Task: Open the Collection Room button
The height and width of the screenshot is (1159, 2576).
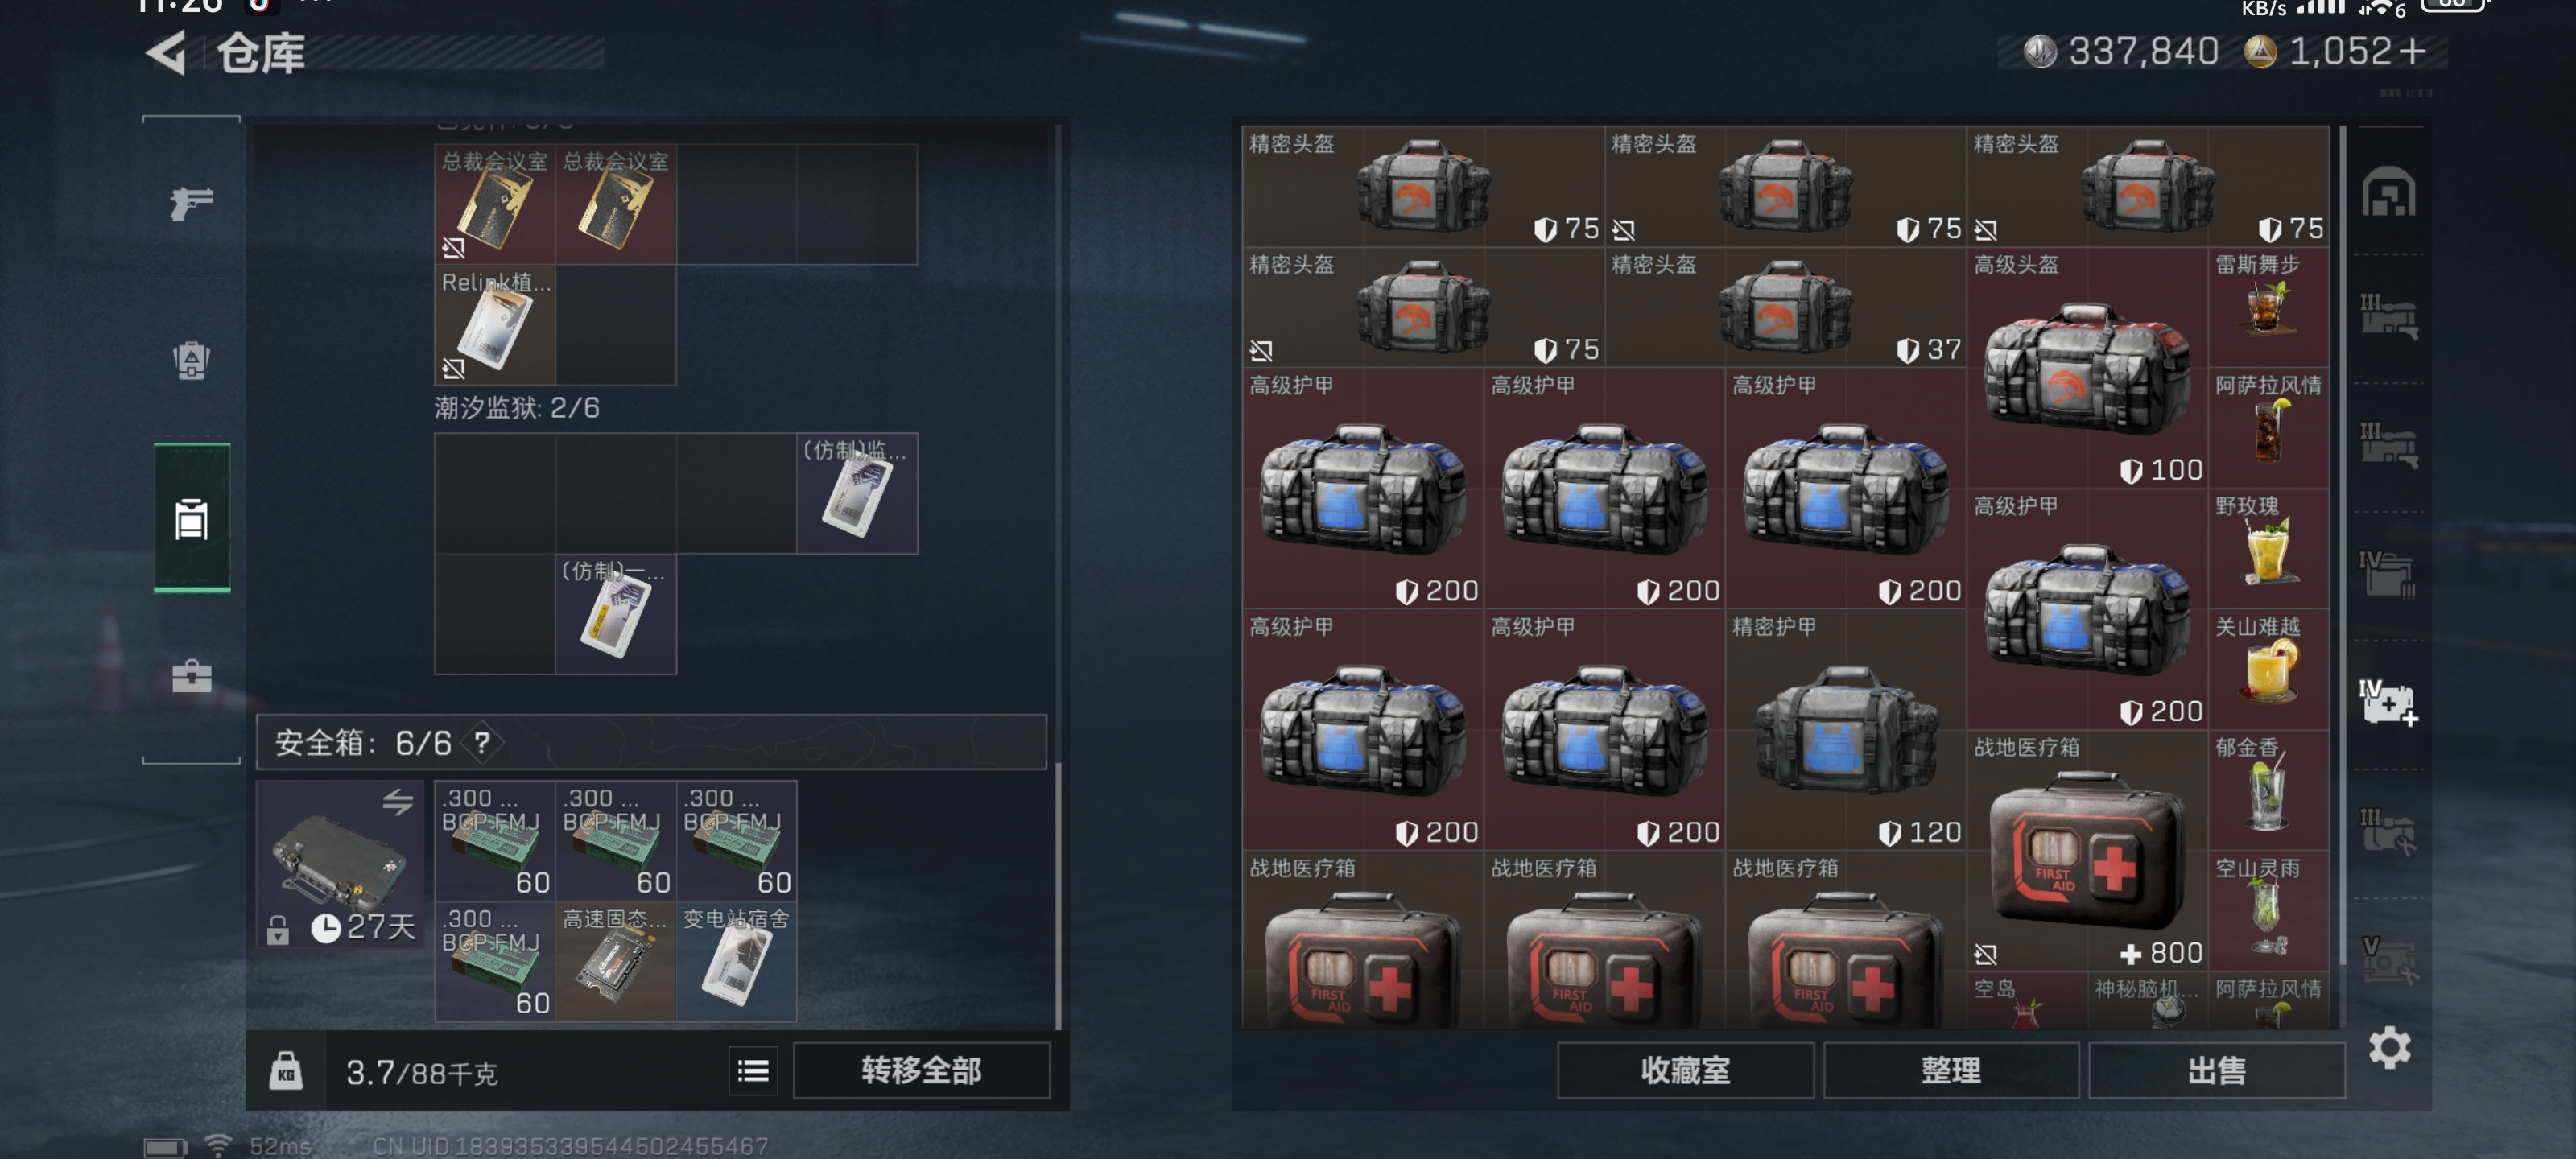Action: (1685, 1071)
